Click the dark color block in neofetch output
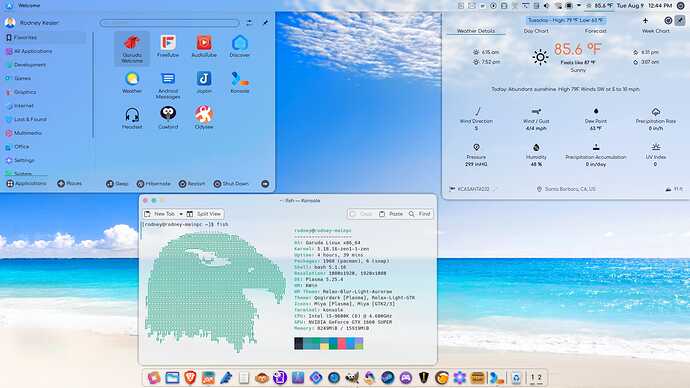Viewport: 690px width, 388px height. pos(298,344)
